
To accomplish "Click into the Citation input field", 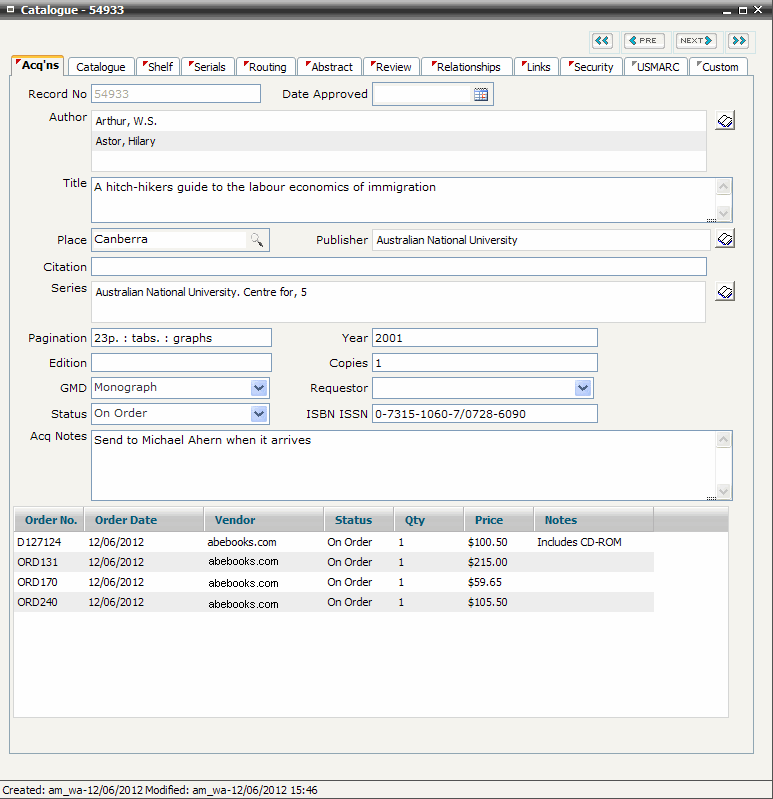I will [x=398, y=267].
